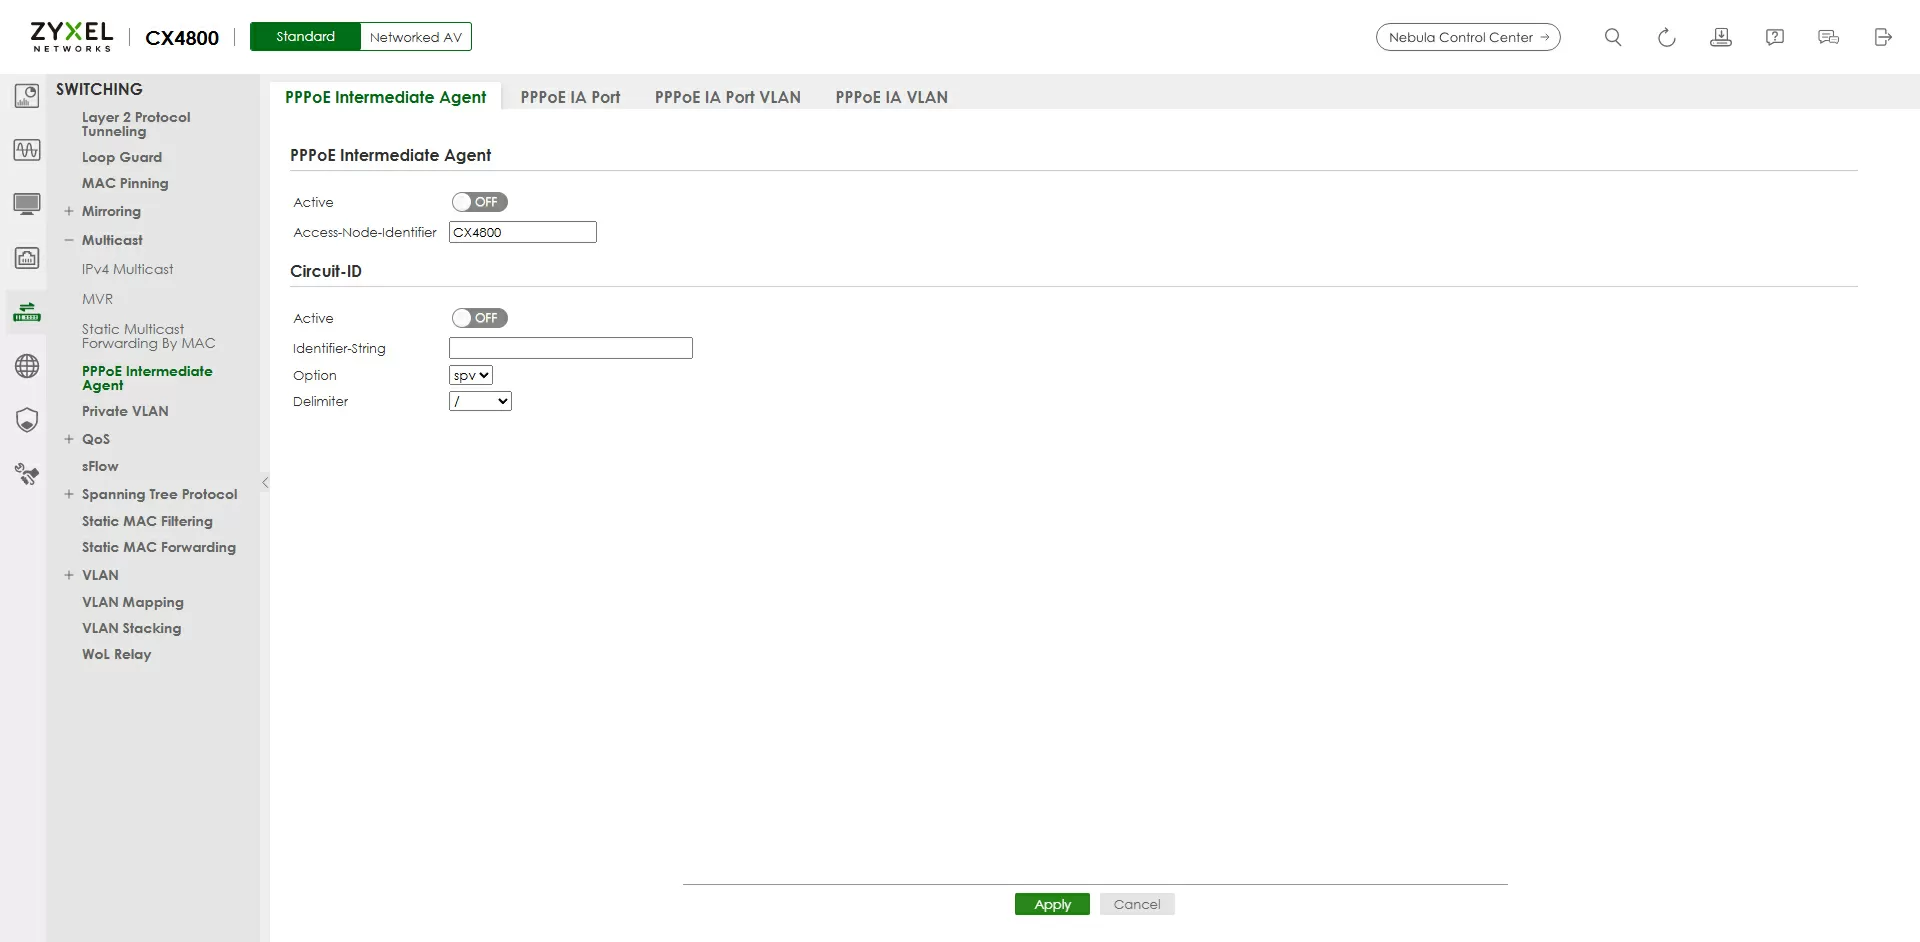Open the security shield sidebar icon

[x=27, y=420]
